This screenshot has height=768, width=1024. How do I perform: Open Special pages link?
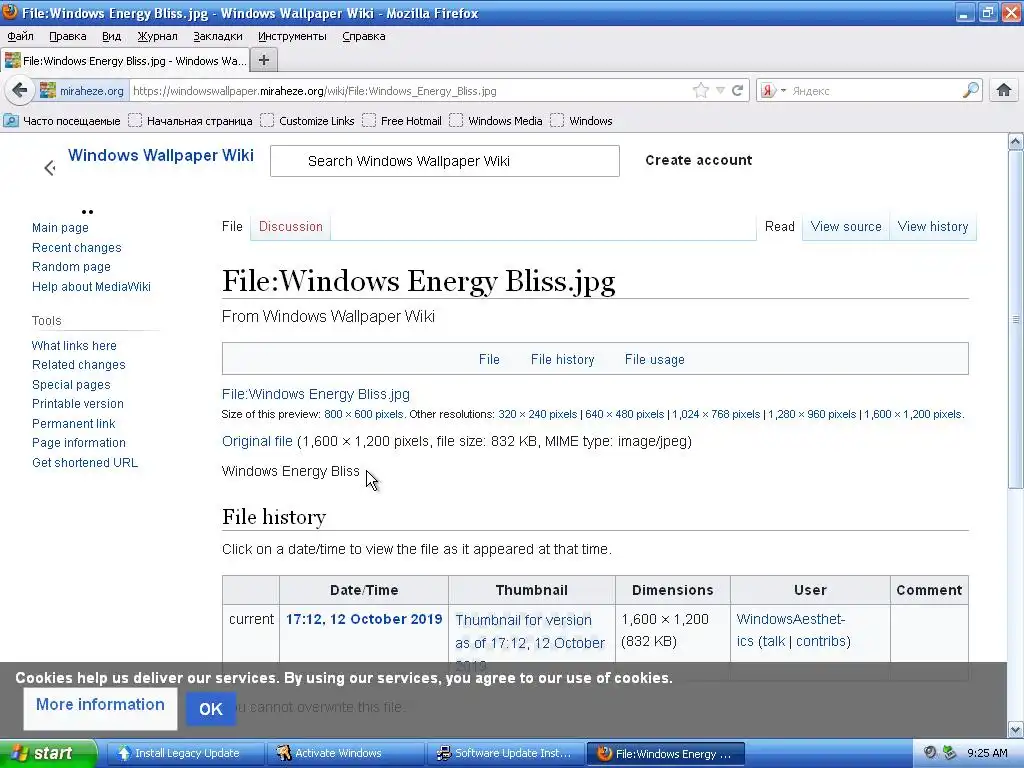[71, 385]
